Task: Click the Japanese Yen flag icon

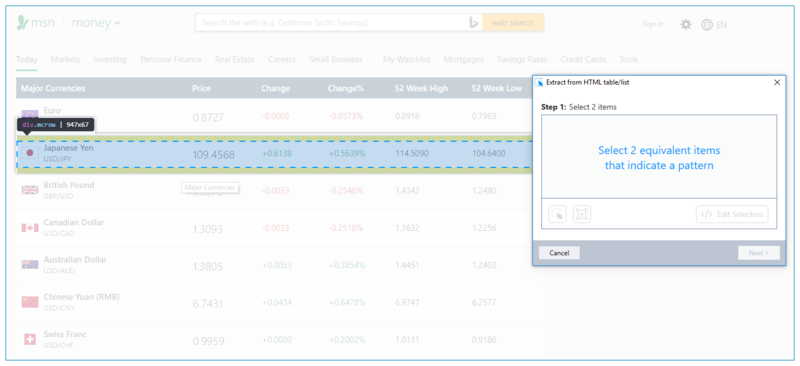Action: pyautogui.click(x=30, y=153)
